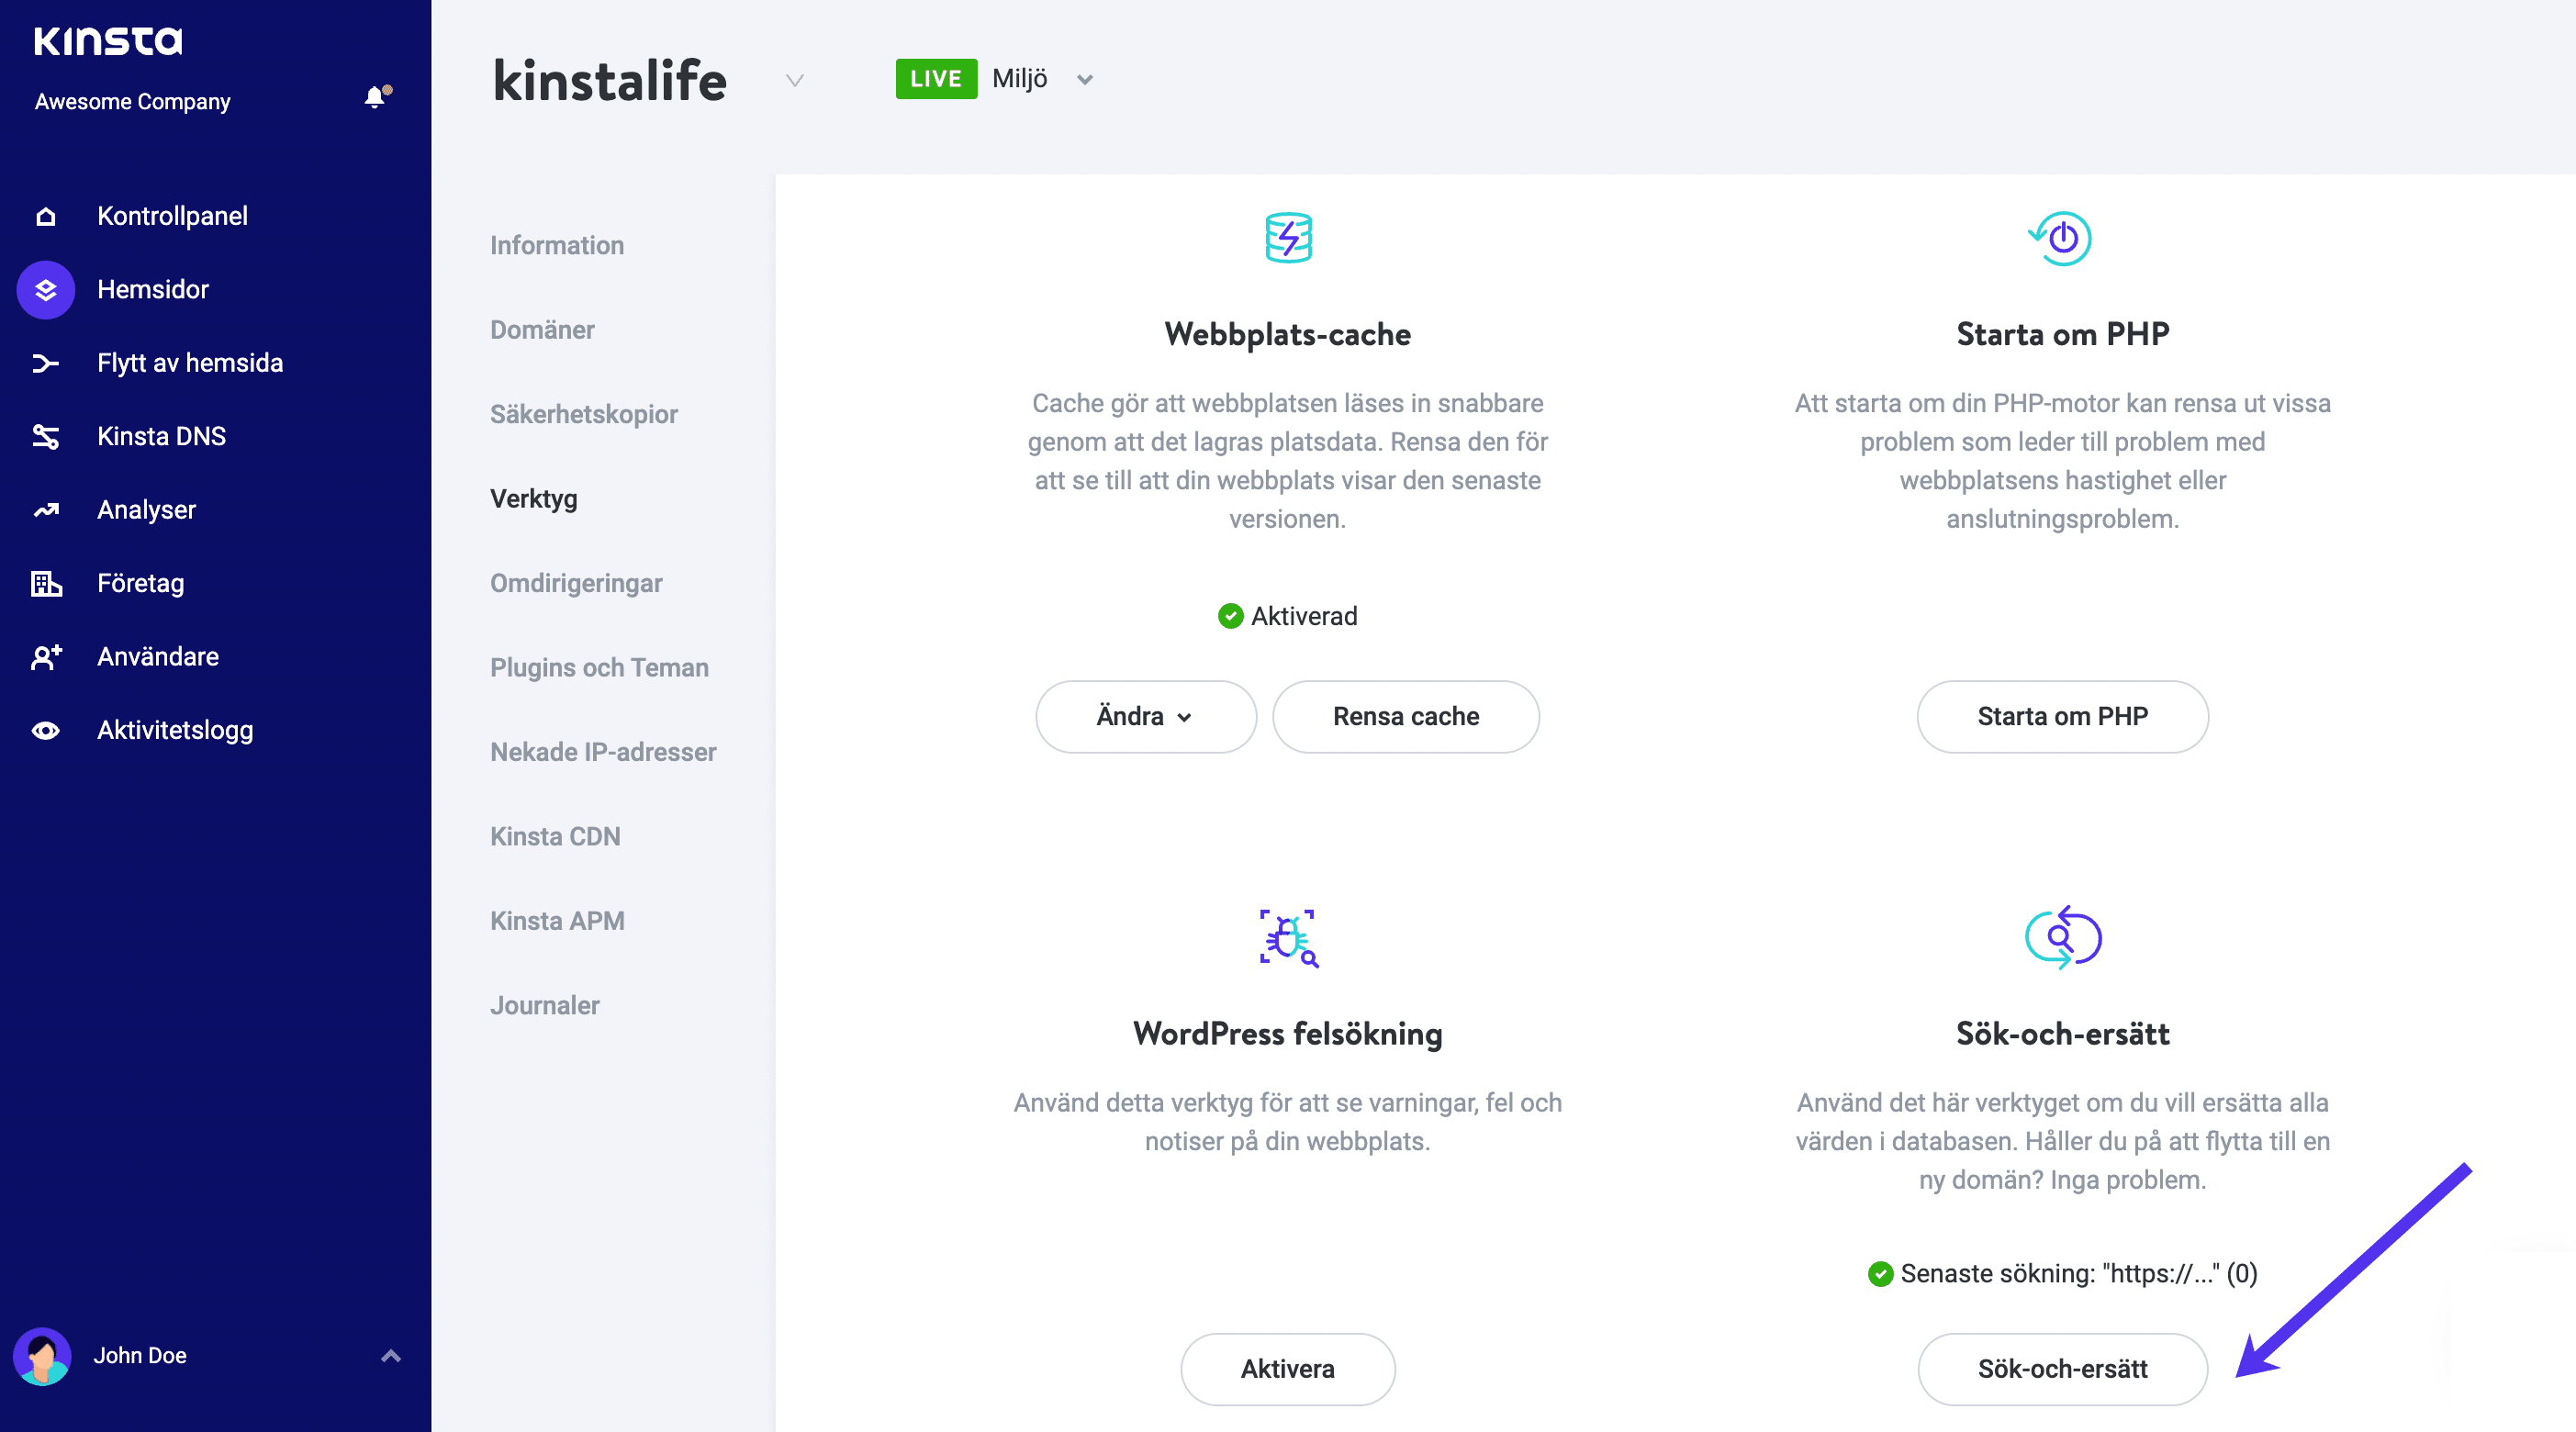
Task: Open Flytt av hemsida
Action: tap(190, 363)
